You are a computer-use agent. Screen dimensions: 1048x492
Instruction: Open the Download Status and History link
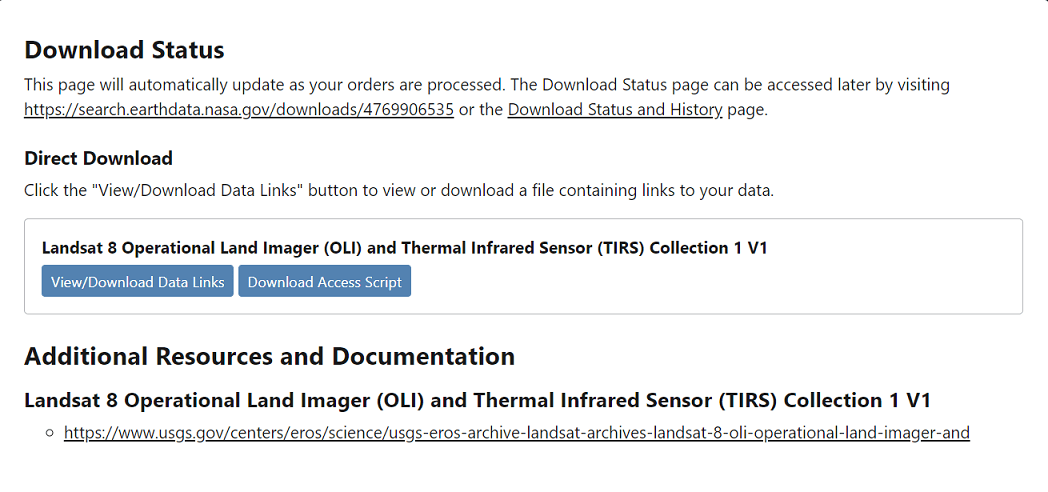click(615, 110)
